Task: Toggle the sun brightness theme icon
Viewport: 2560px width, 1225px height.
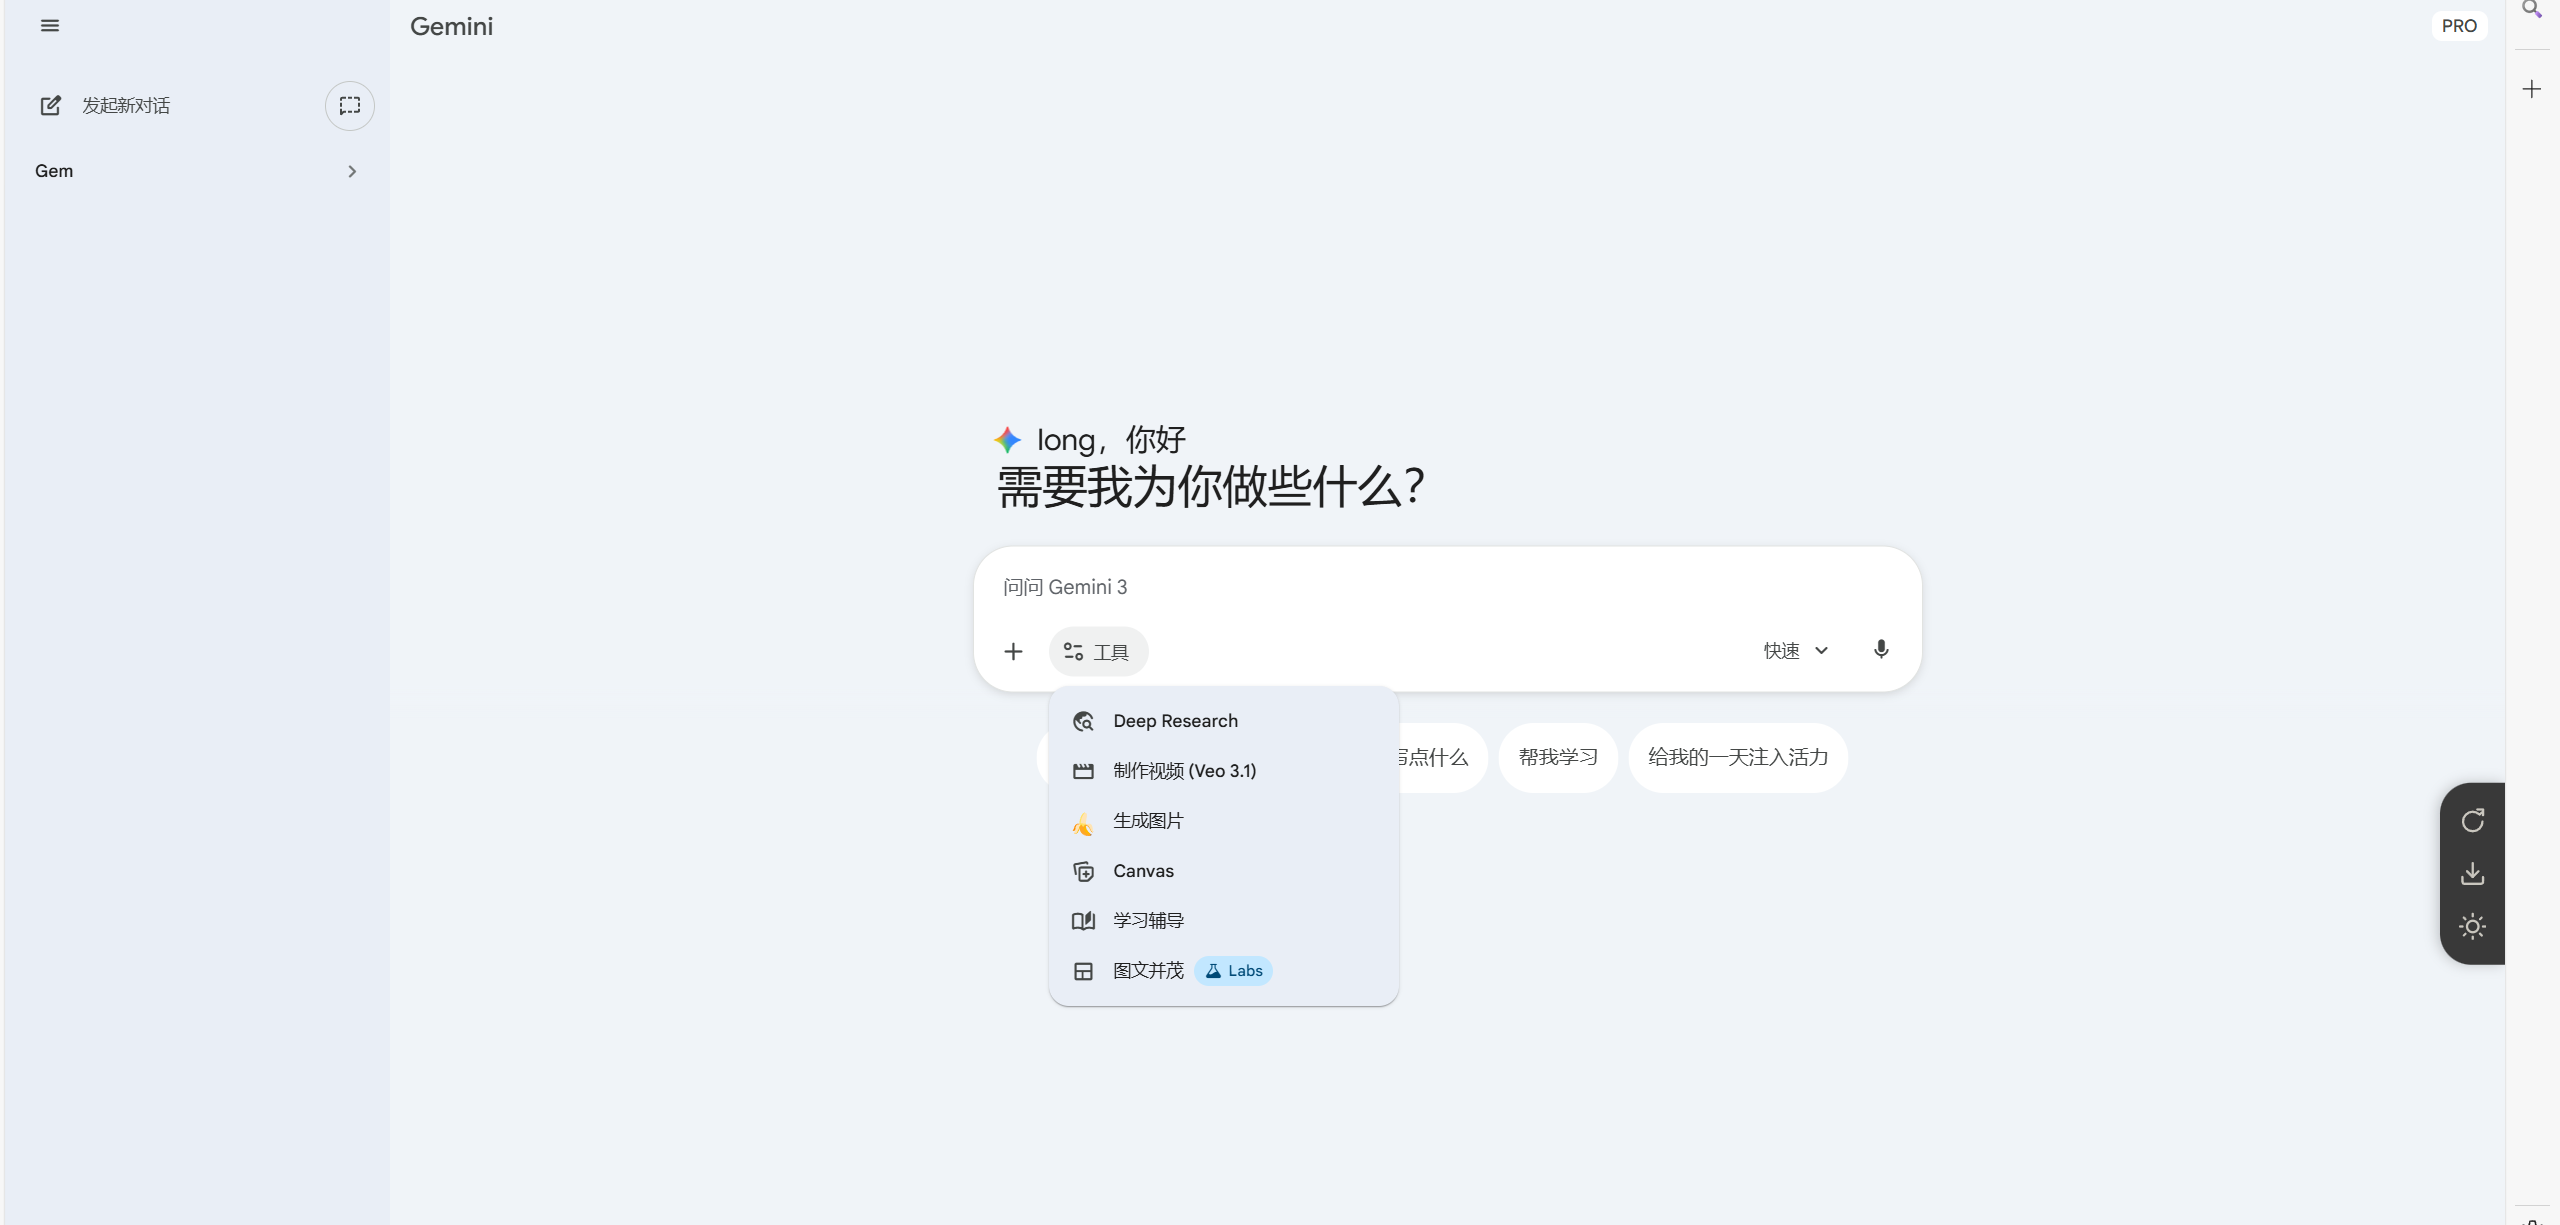Action: click(x=2472, y=926)
